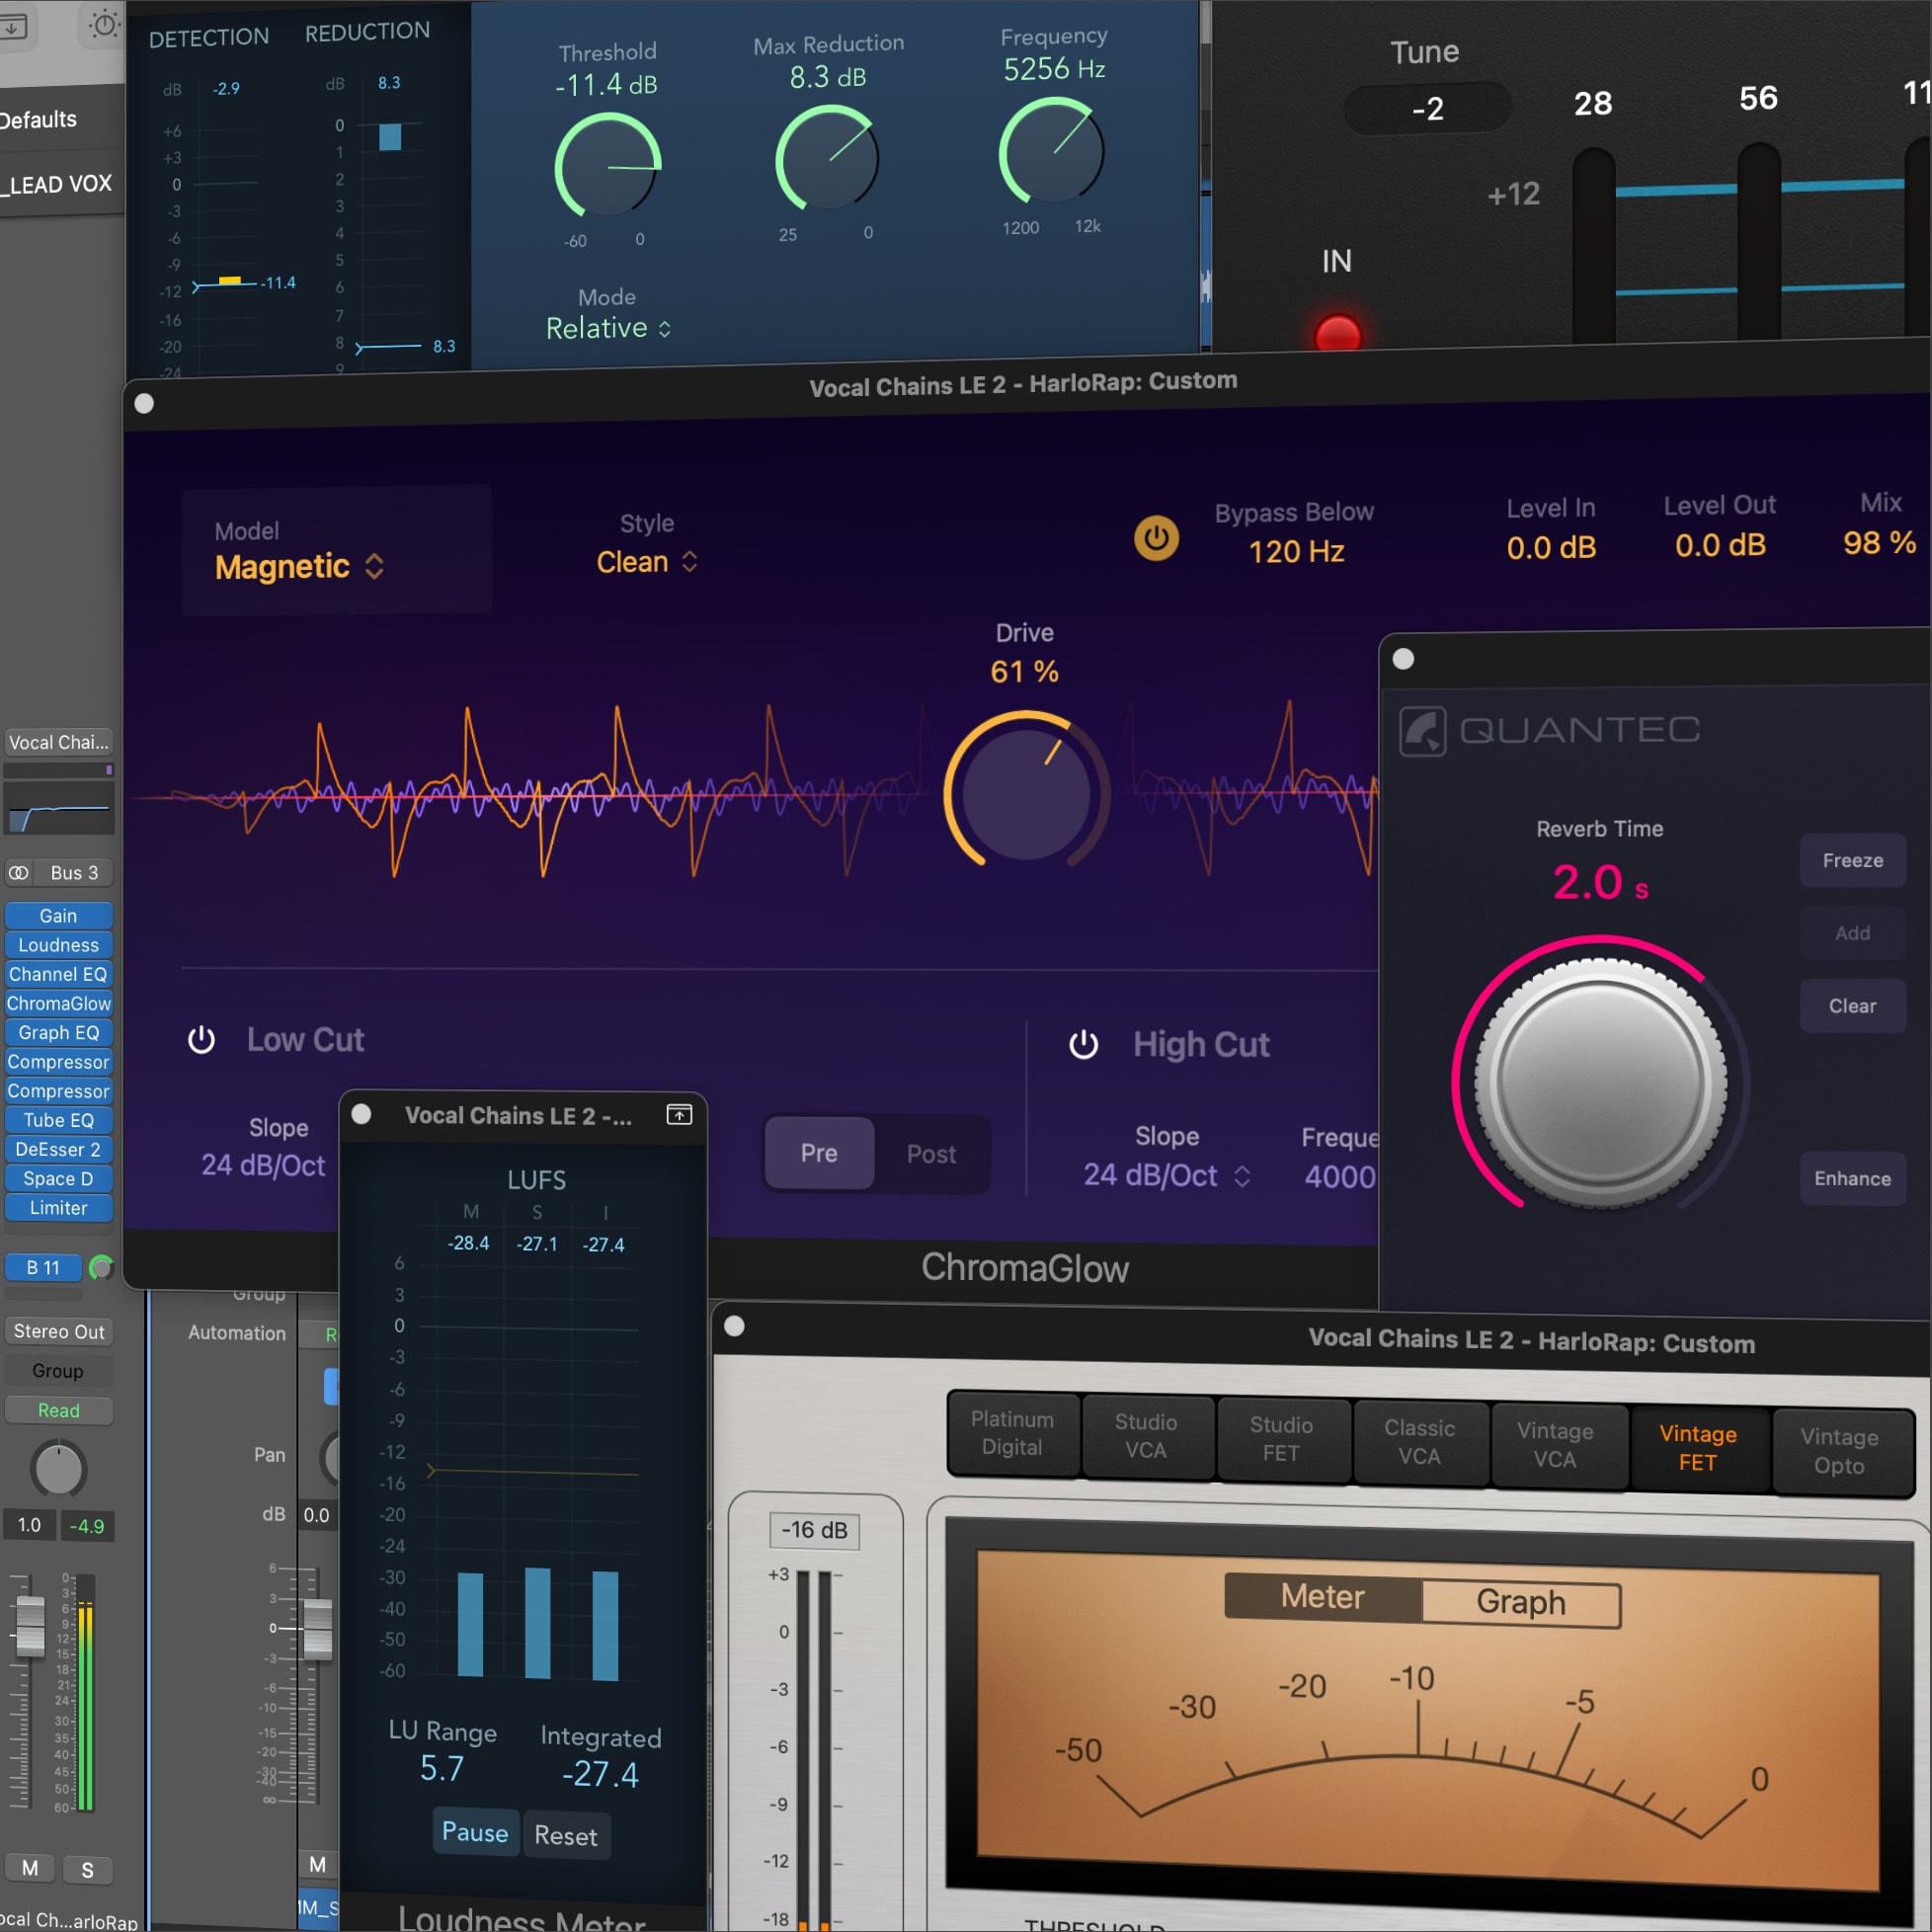1932x1932 pixels.
Task: Click the Loudness Meter window link icon
Action: [679, 1114]
